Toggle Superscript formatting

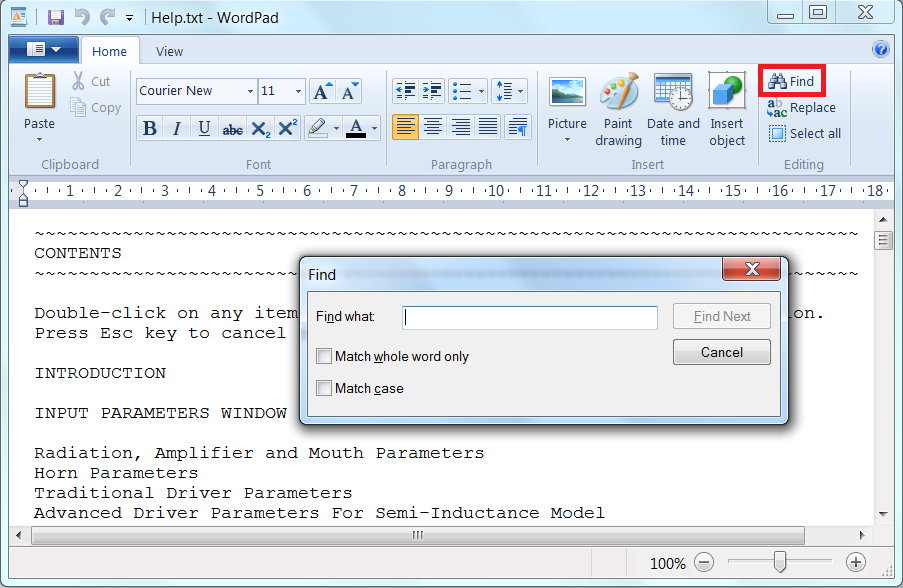point(287,128)
